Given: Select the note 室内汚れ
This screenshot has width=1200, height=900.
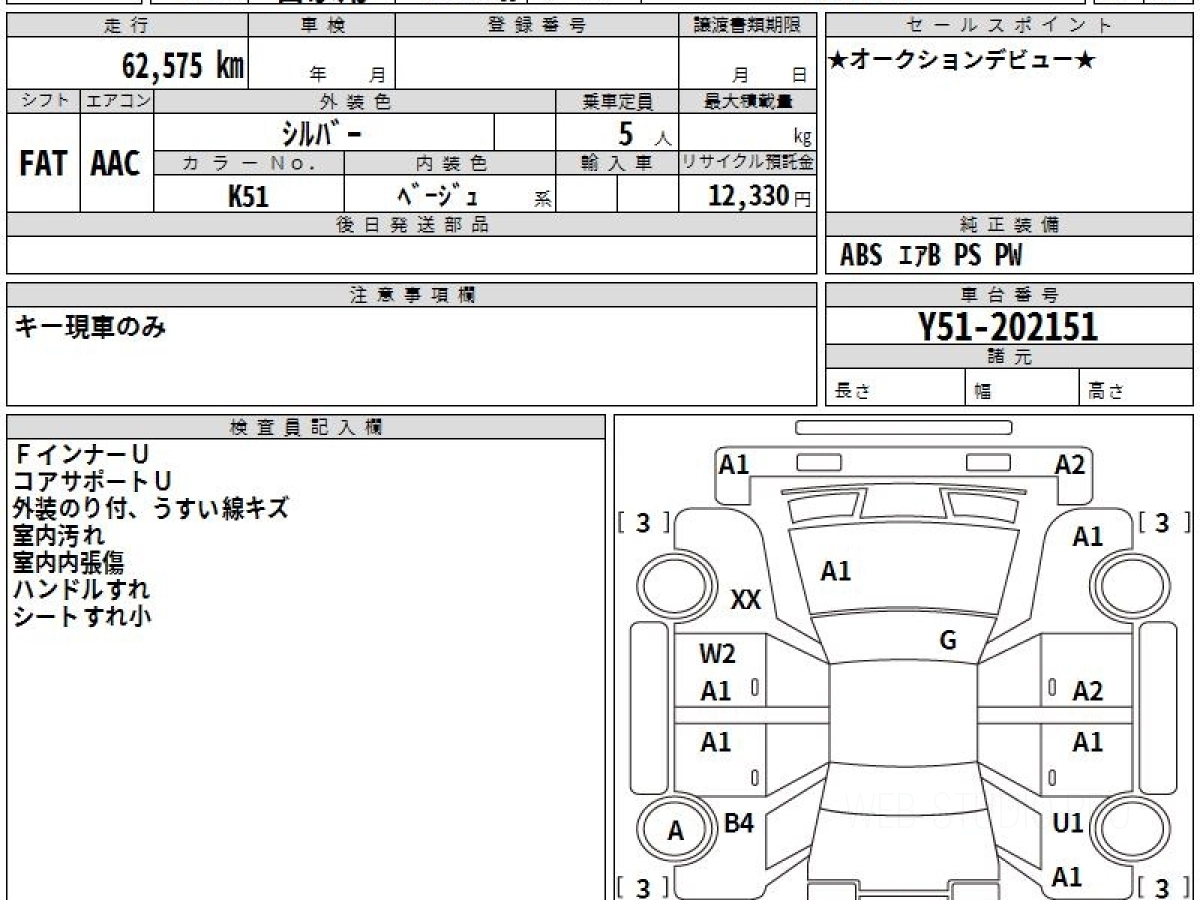Looking at the screenshot, I should pos(59,535).
